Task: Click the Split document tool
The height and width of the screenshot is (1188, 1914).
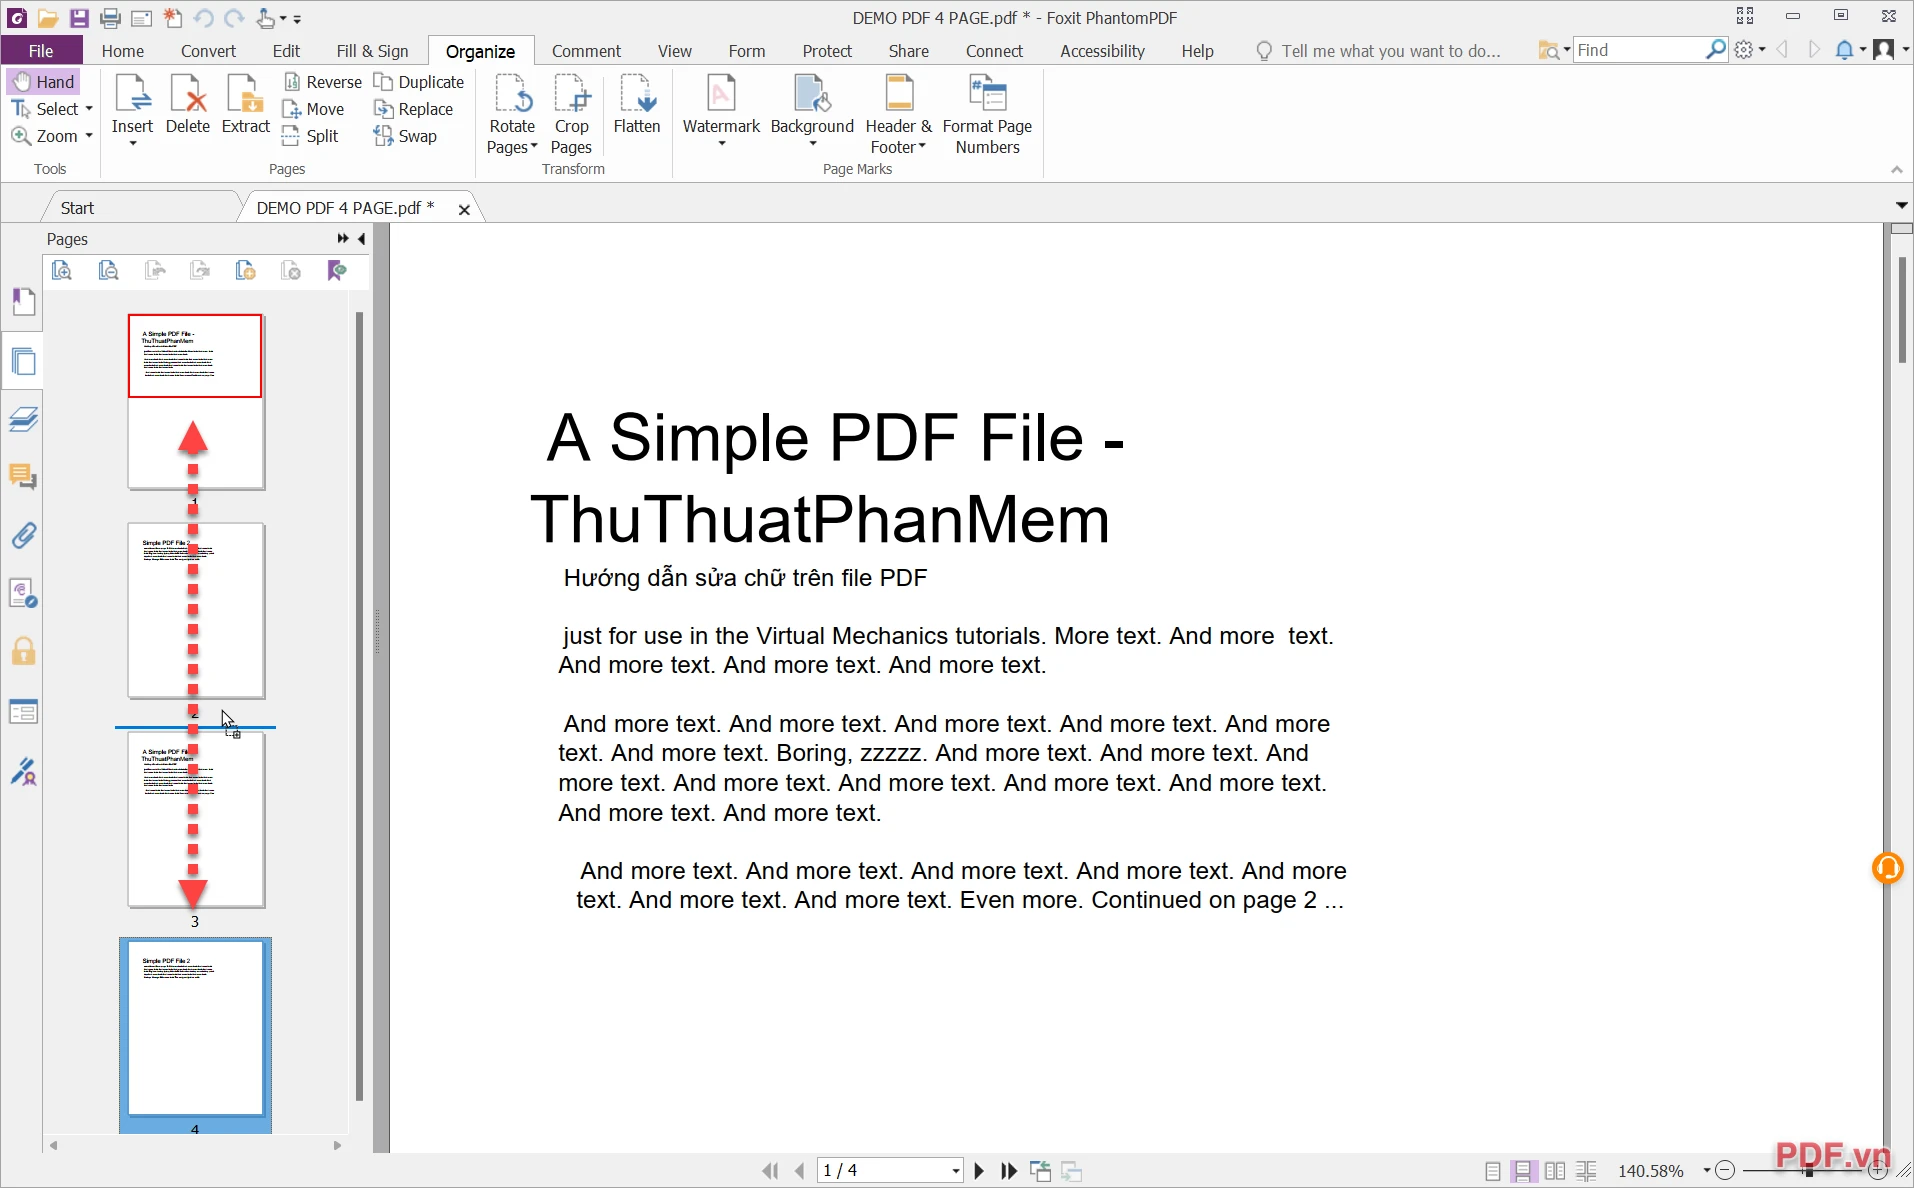Action: (x=310, y=136)
